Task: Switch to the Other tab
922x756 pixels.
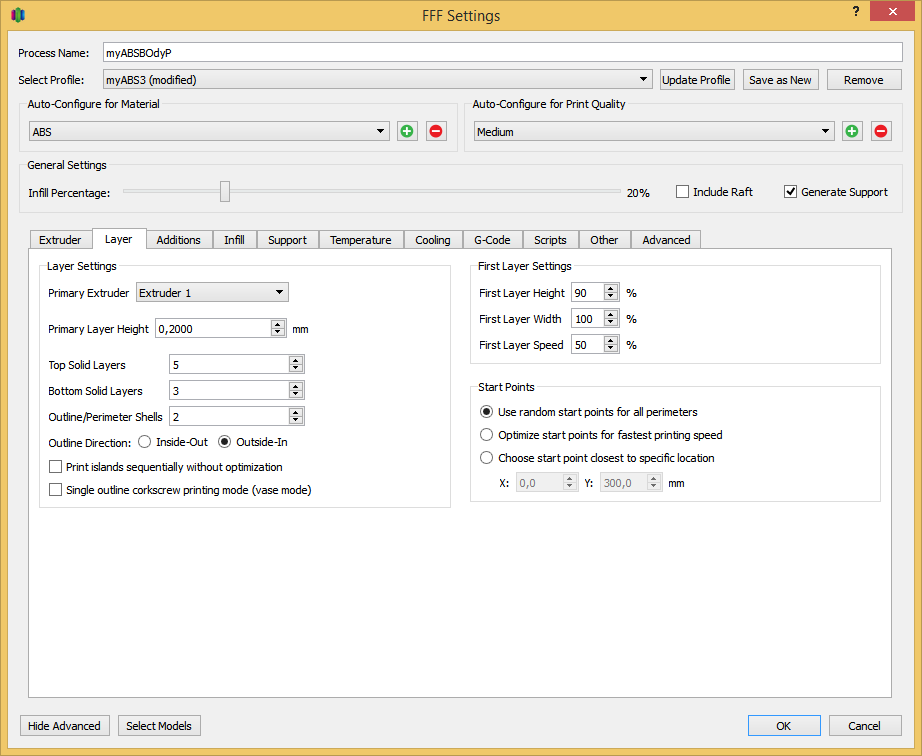Action: 604,240
